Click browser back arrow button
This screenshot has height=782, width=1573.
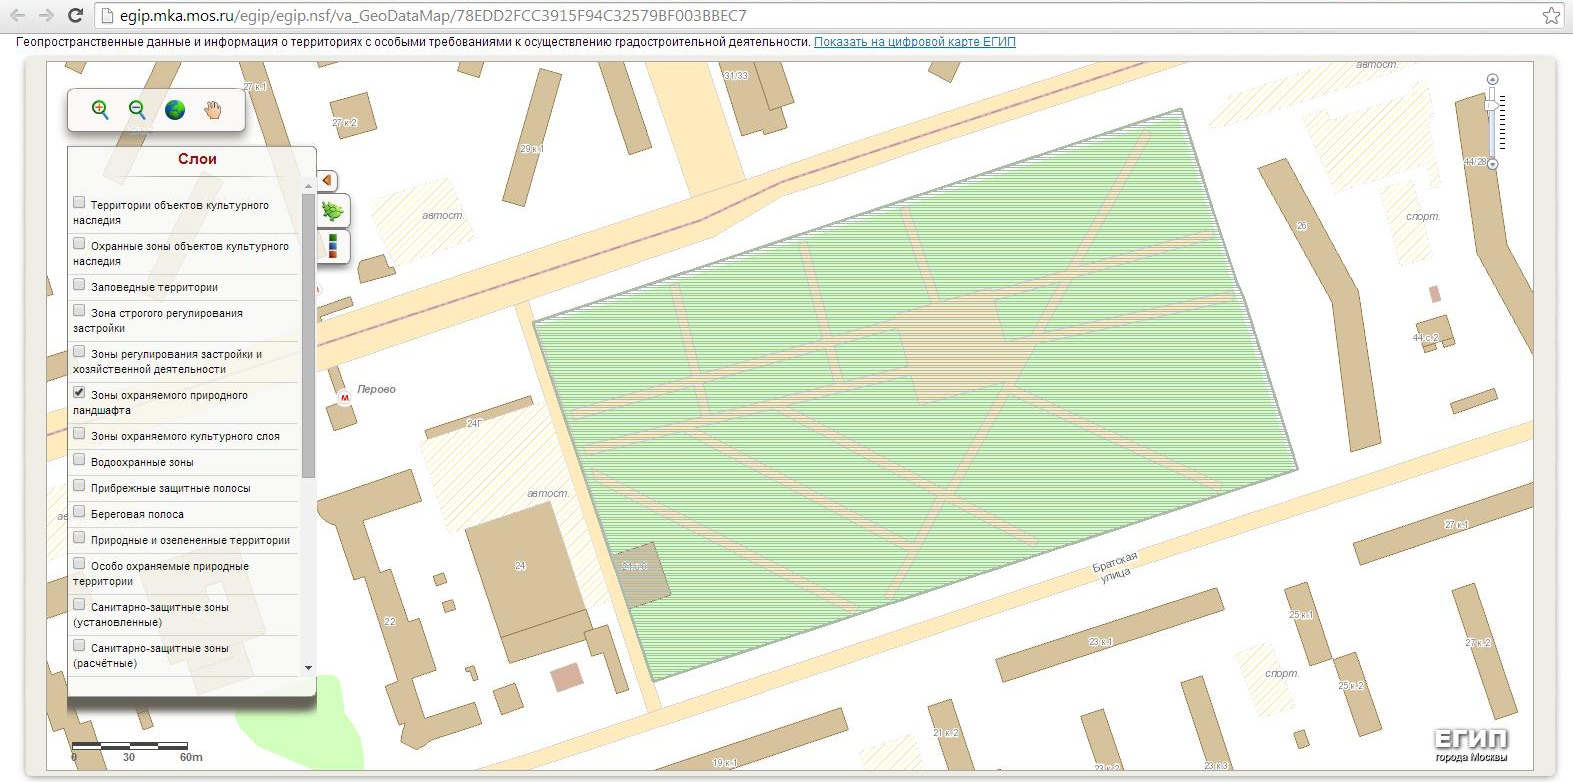pos(17,15)
